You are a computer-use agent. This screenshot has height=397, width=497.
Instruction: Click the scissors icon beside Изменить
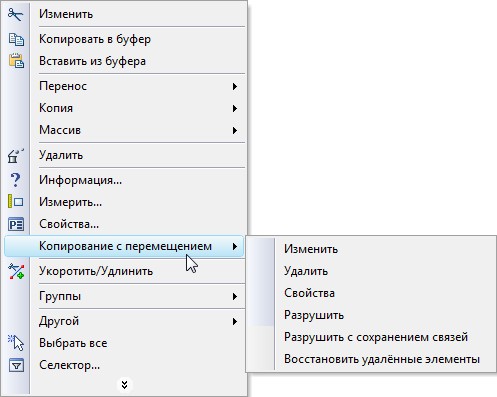coord(15,15)
